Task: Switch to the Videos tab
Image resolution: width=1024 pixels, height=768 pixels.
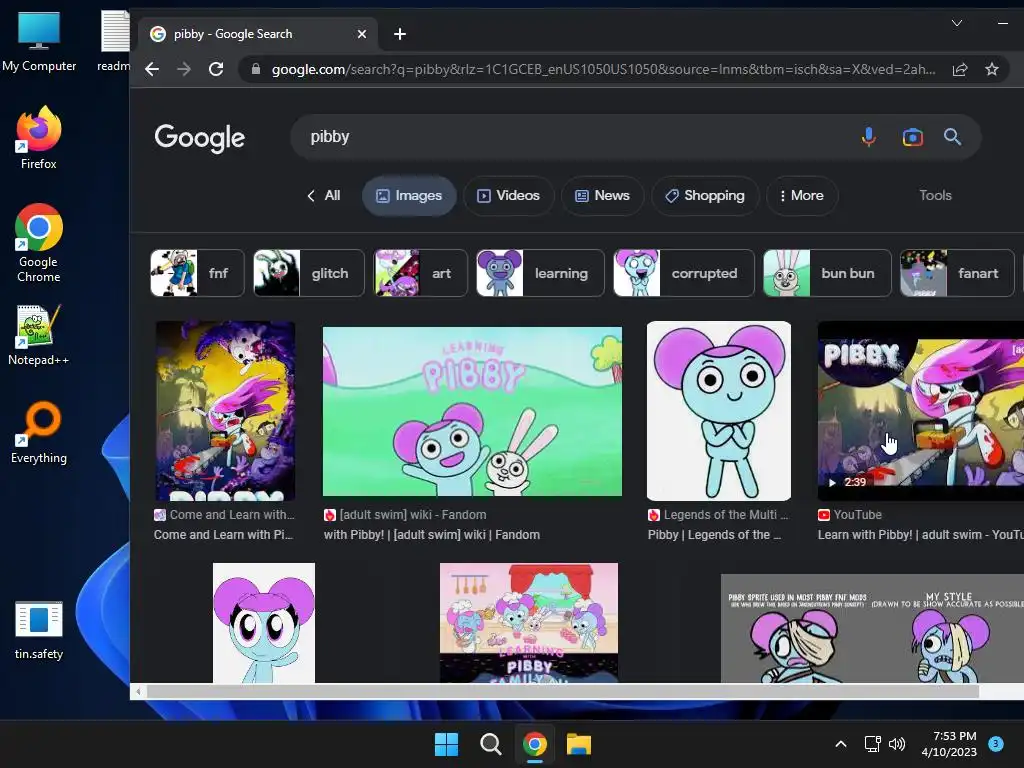Action: [508, 195]
